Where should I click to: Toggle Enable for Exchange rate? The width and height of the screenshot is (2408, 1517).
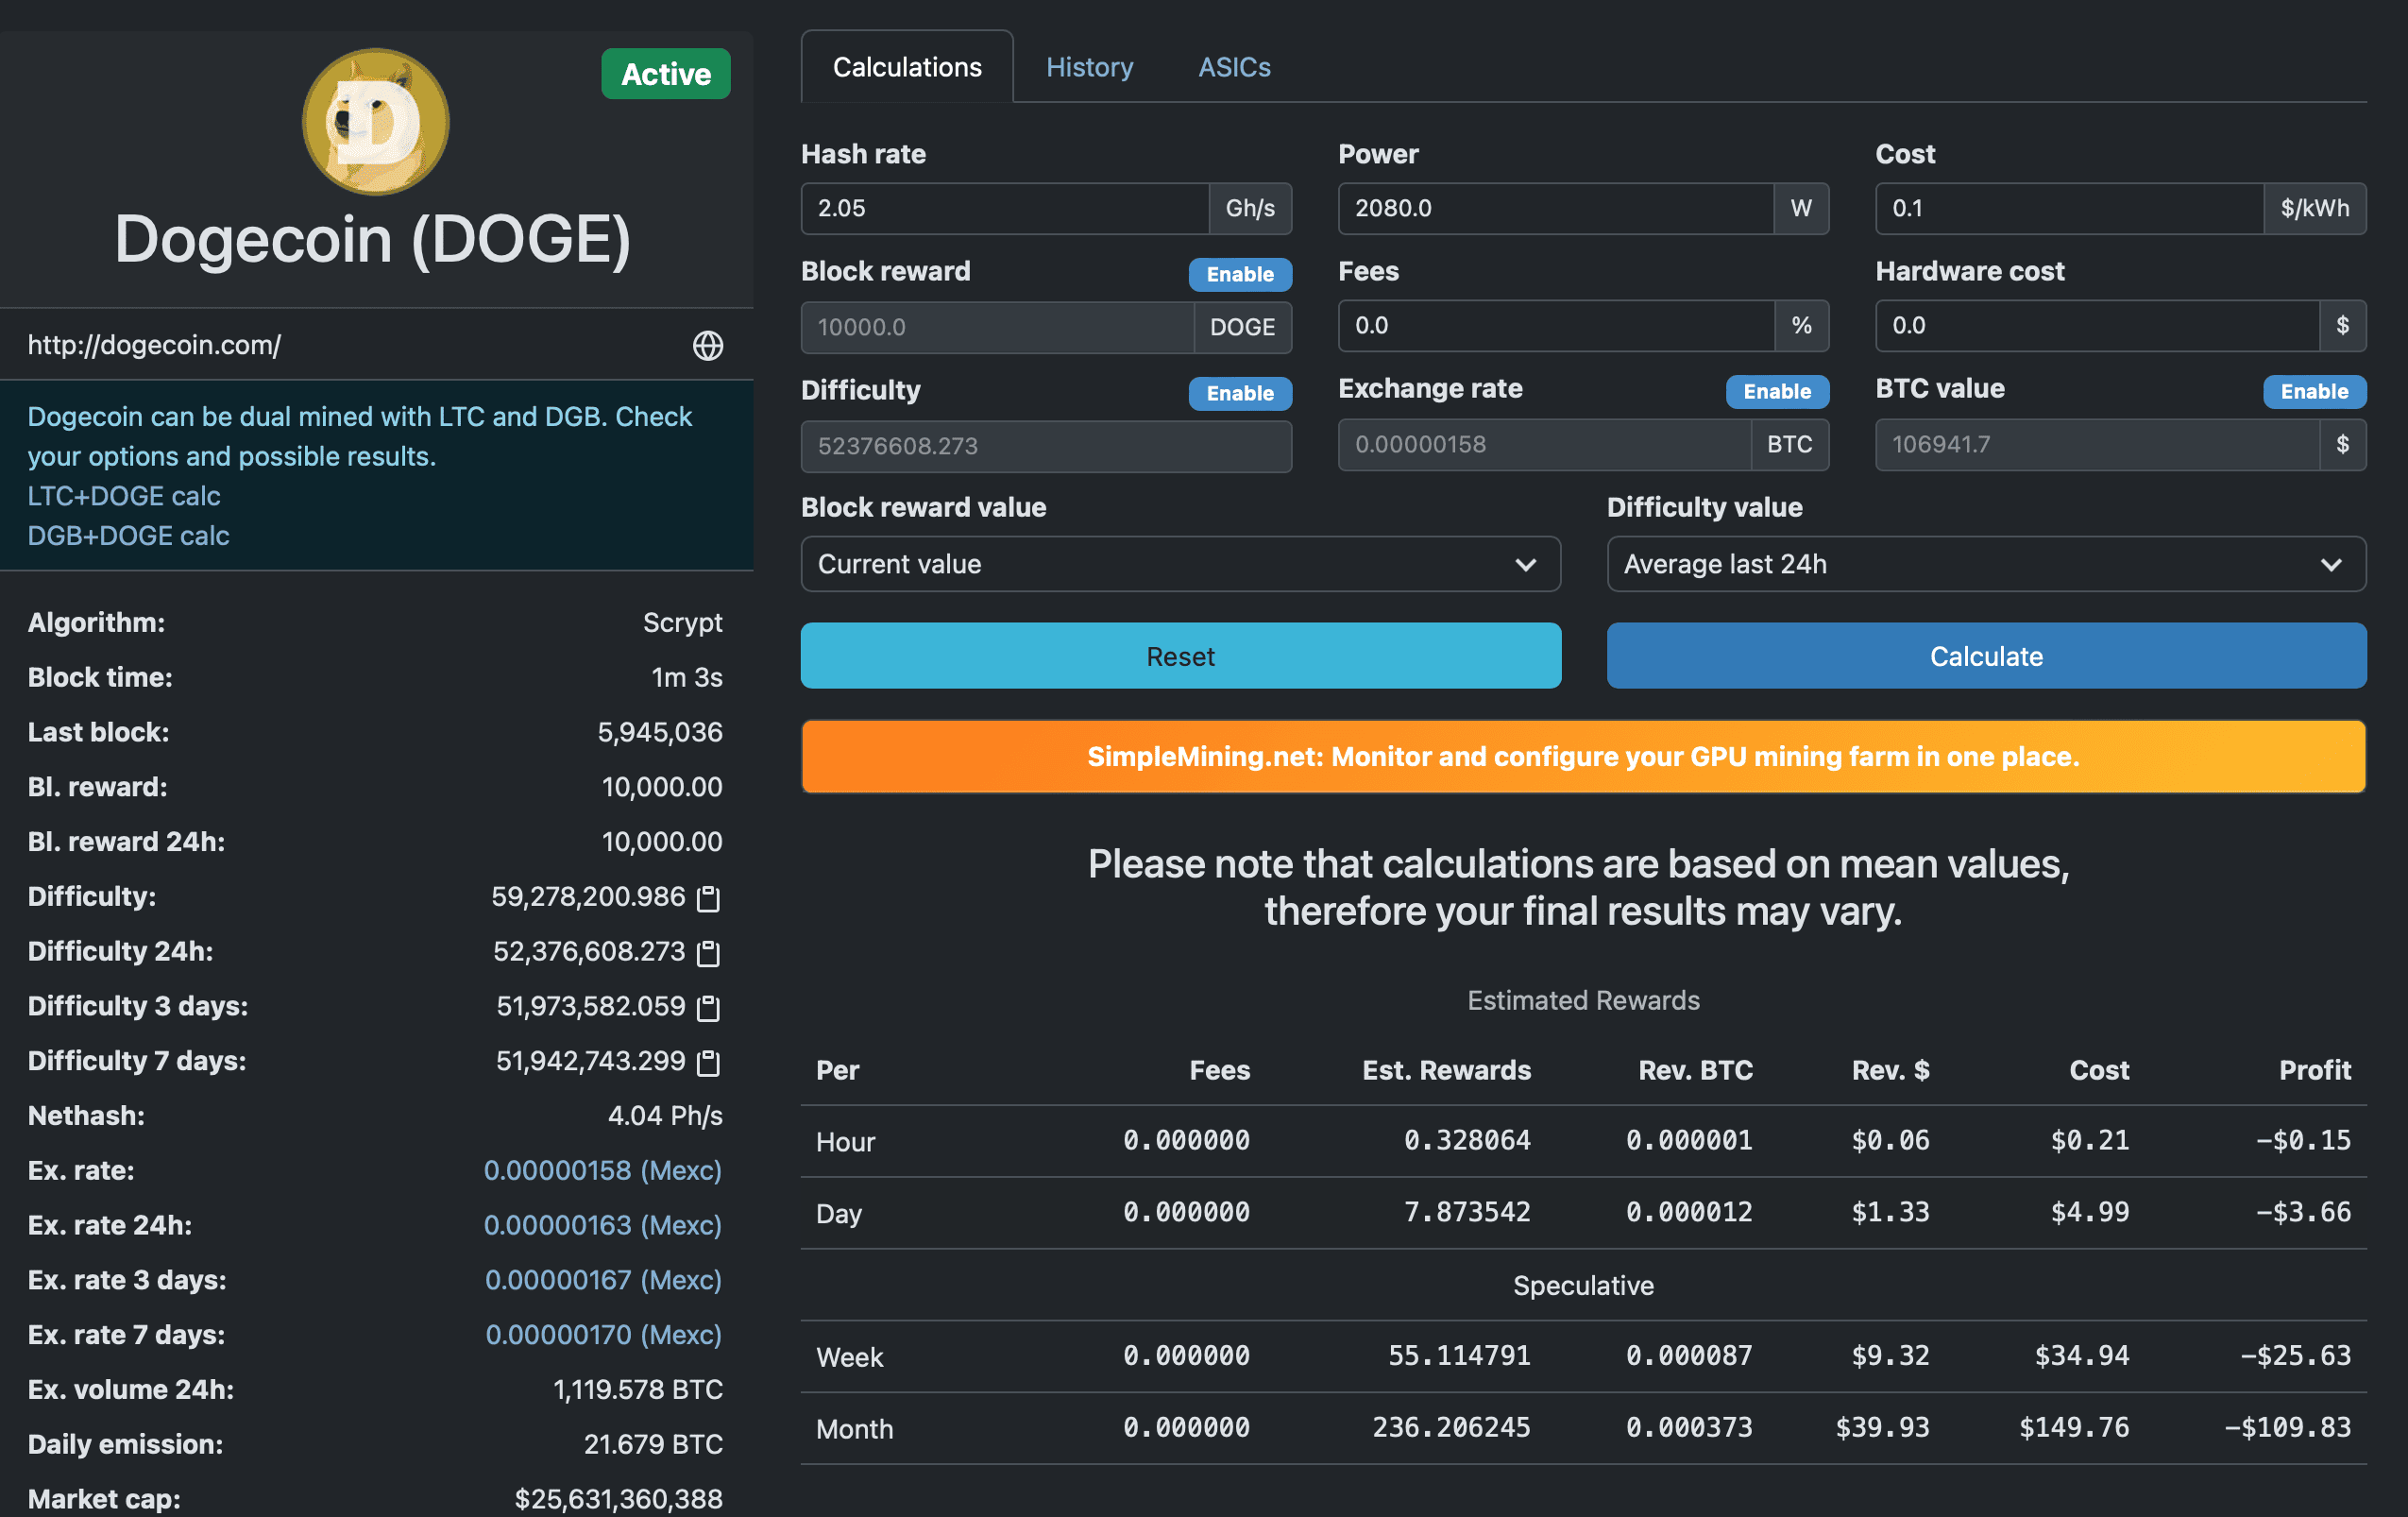1776,391
